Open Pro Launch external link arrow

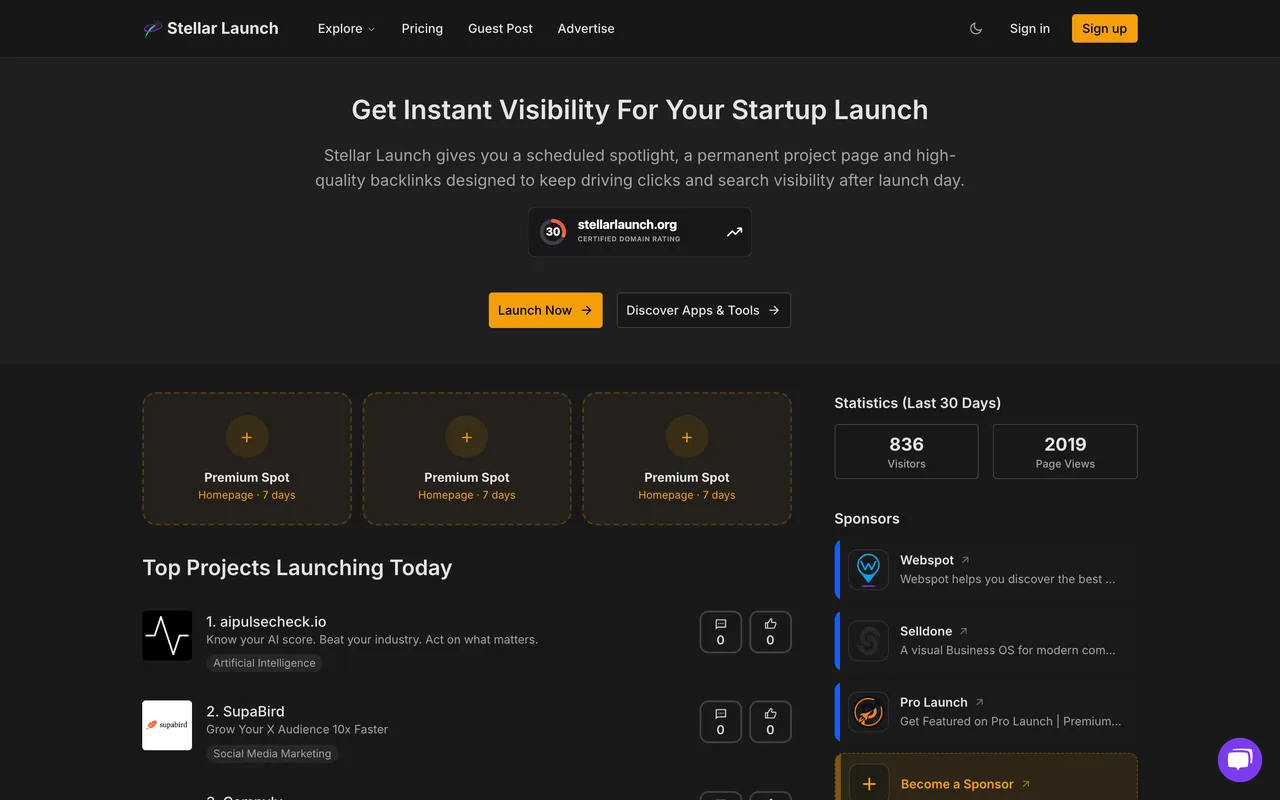click(x=980, y=702)
